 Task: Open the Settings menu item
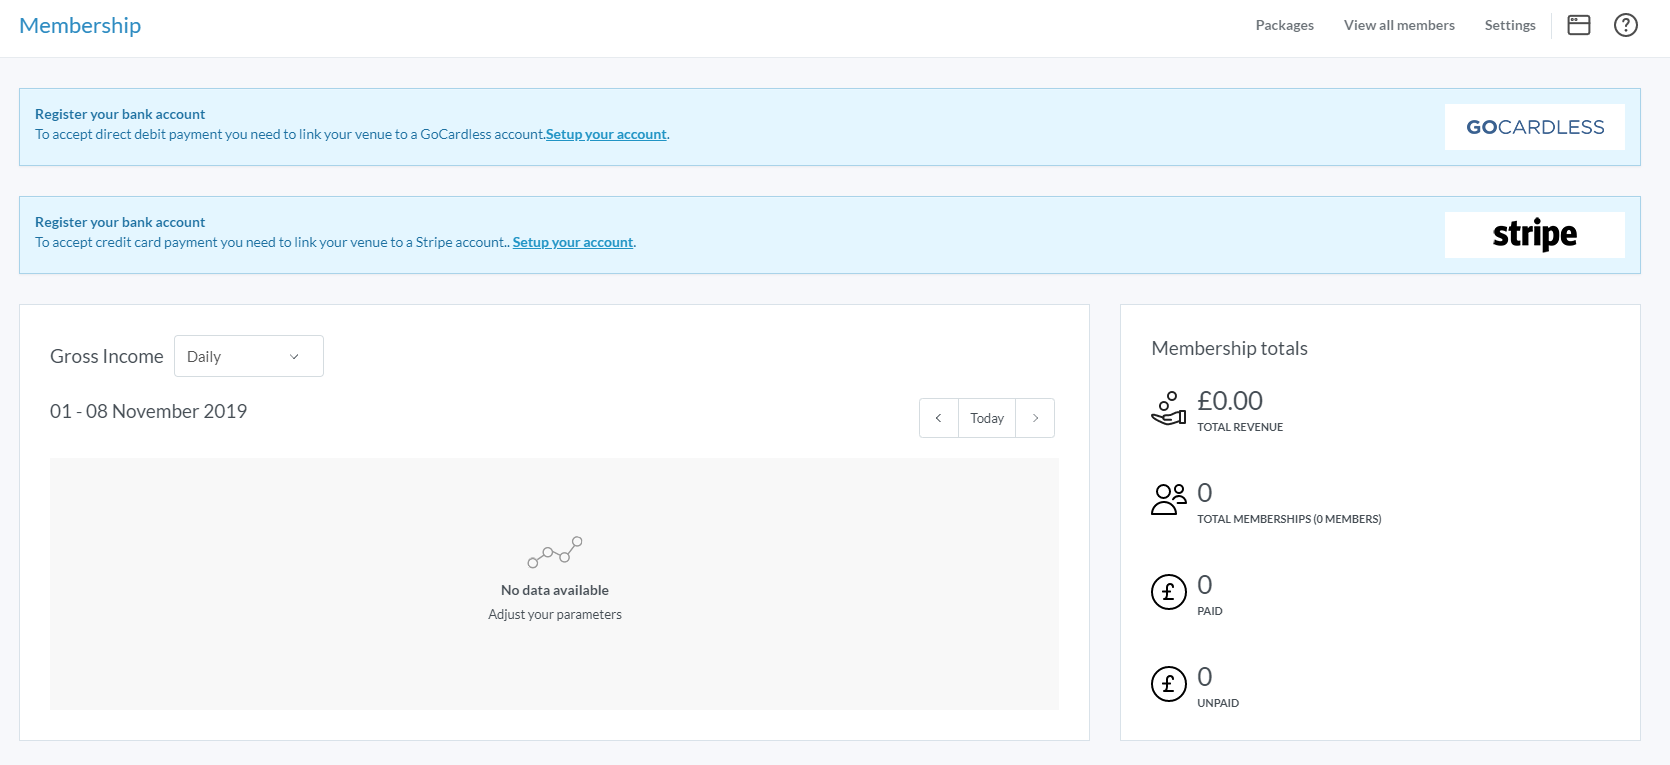(x=1509, y=25)
